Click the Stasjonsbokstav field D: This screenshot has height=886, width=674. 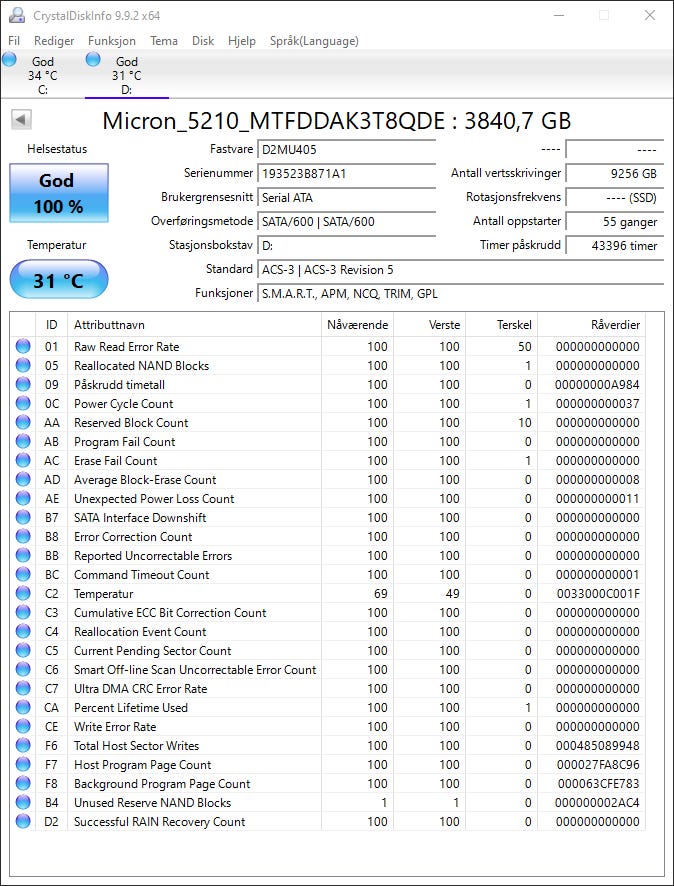[346, 246]
